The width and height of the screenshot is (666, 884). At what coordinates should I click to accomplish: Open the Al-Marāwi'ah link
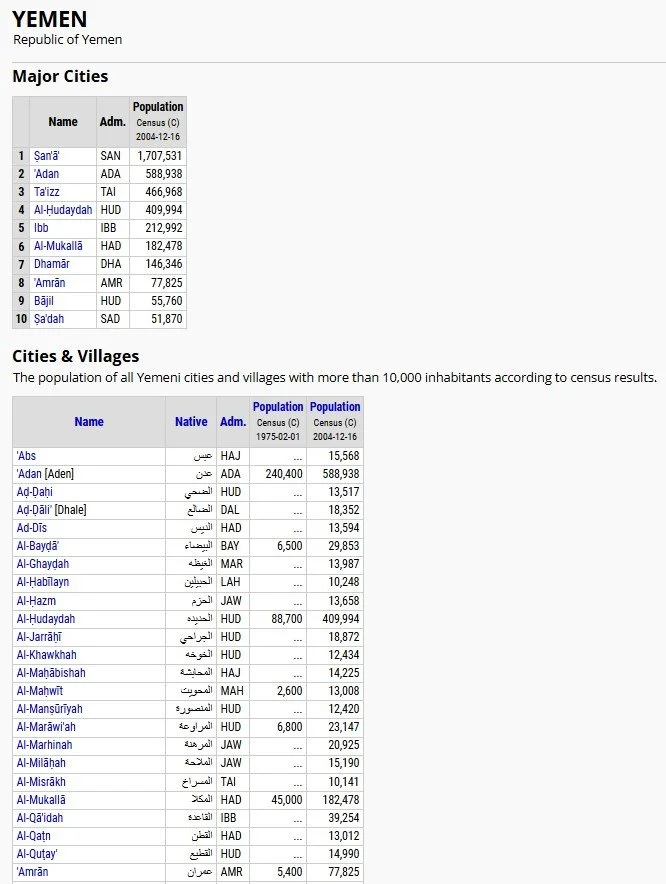pyautogui.click(x=46, y=727)
